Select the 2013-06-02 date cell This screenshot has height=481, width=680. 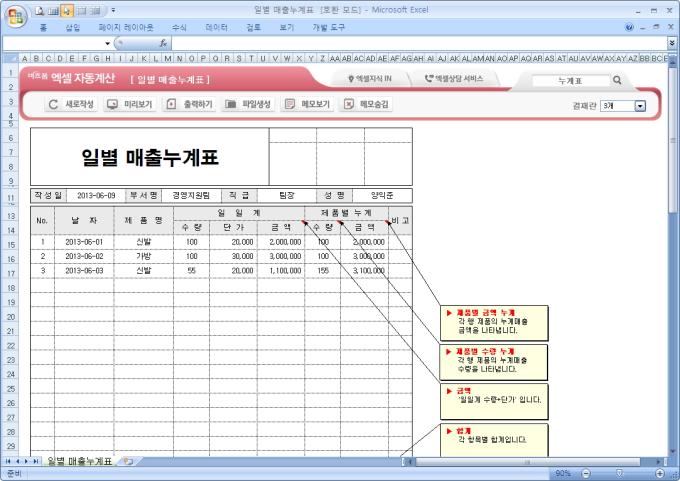(84, 256)
